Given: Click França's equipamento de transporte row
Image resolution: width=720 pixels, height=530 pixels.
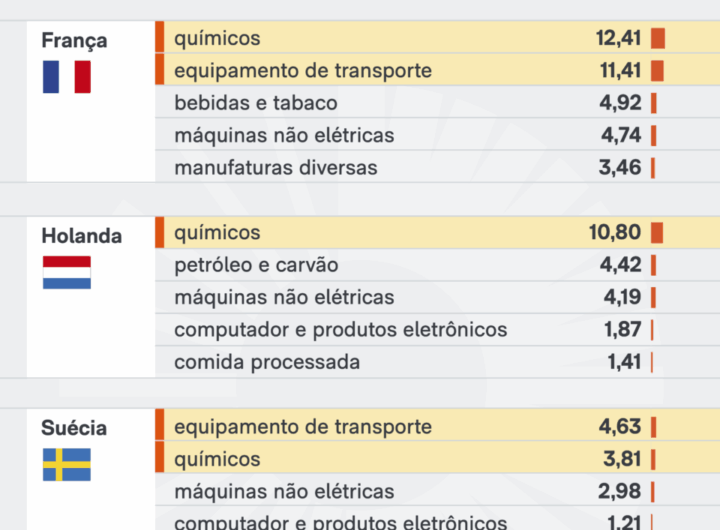Looking at the screenshot, I should (303, 71).
